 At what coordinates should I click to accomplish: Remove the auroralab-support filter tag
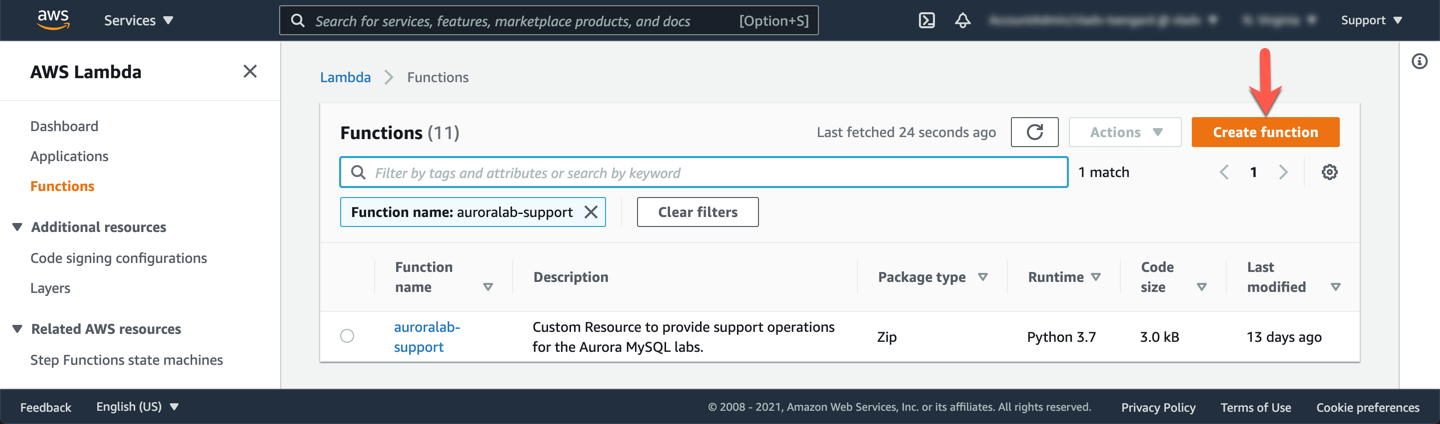(591, 212)
